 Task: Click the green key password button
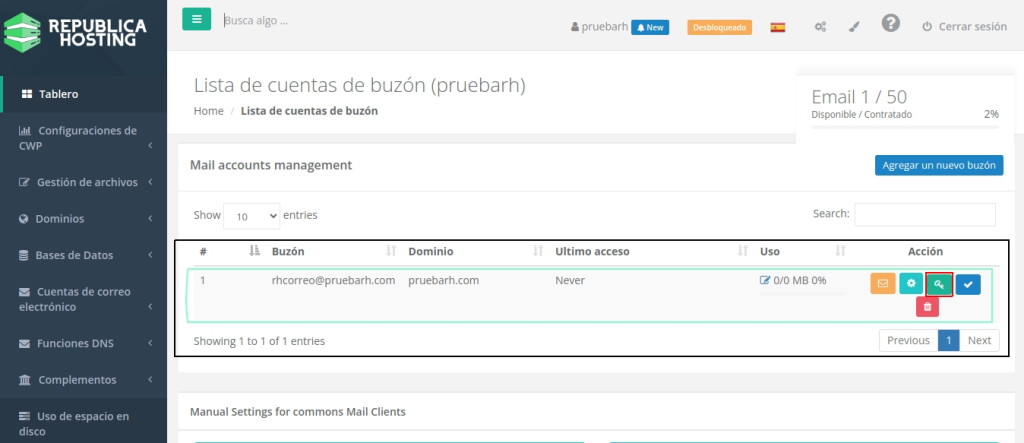(939, 284)
